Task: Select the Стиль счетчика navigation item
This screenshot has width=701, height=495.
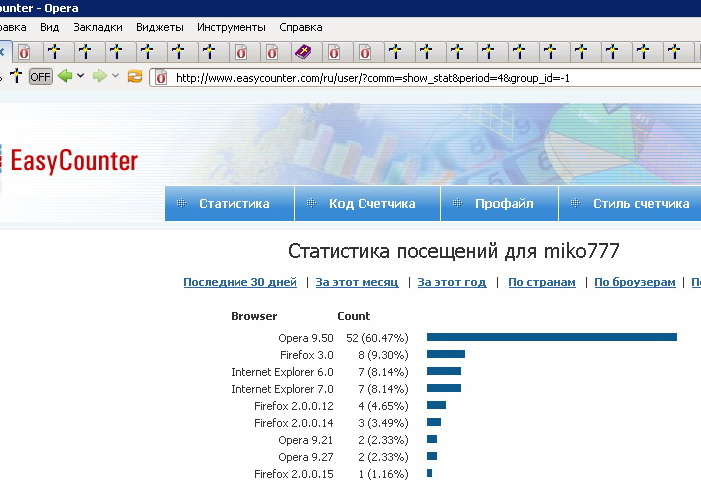Action: tap(640, 204)
